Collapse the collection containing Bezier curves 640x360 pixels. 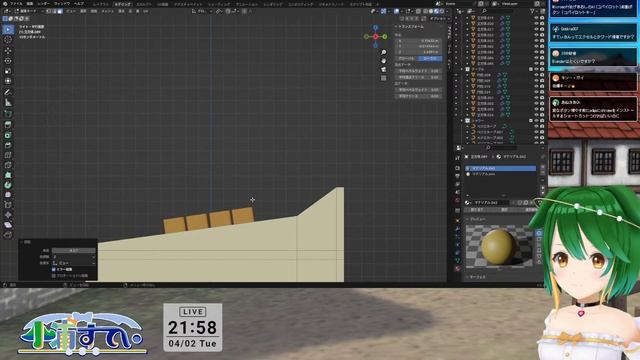pos(462,121)
